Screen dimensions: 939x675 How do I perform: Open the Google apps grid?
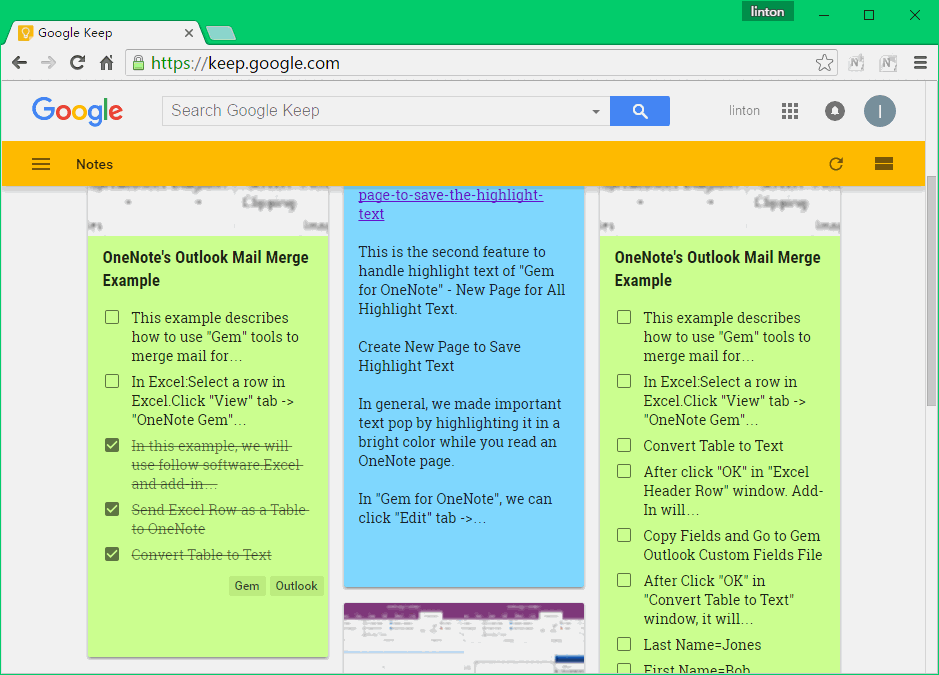point(790,111)
